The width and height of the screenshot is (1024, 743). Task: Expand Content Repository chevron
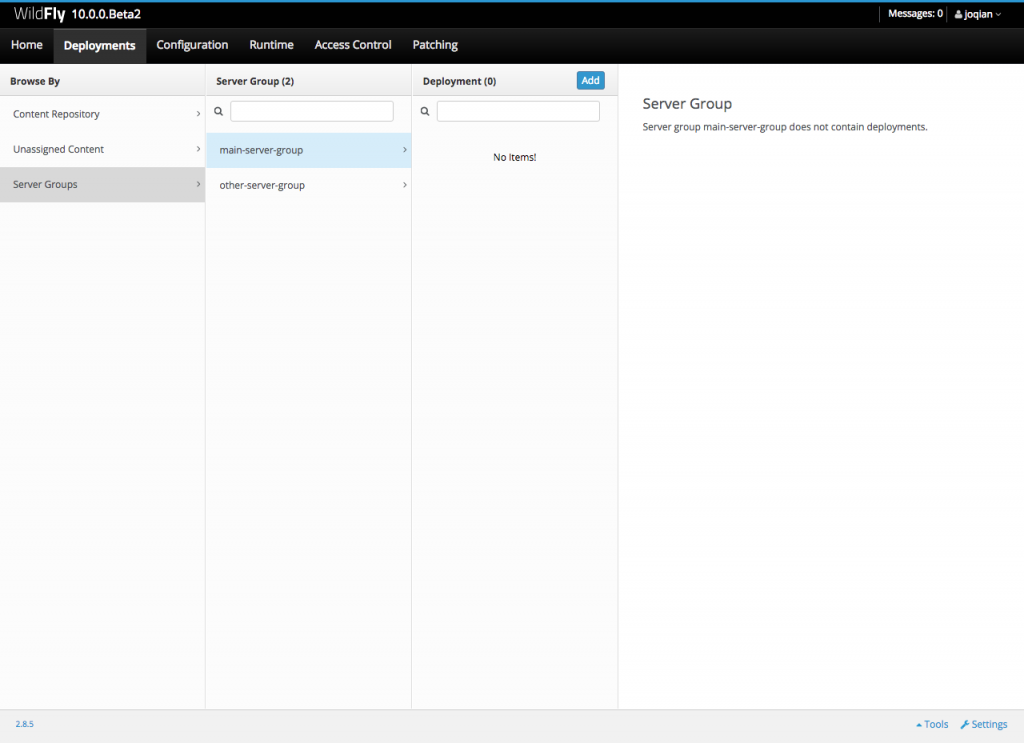(x=199, y=114)
